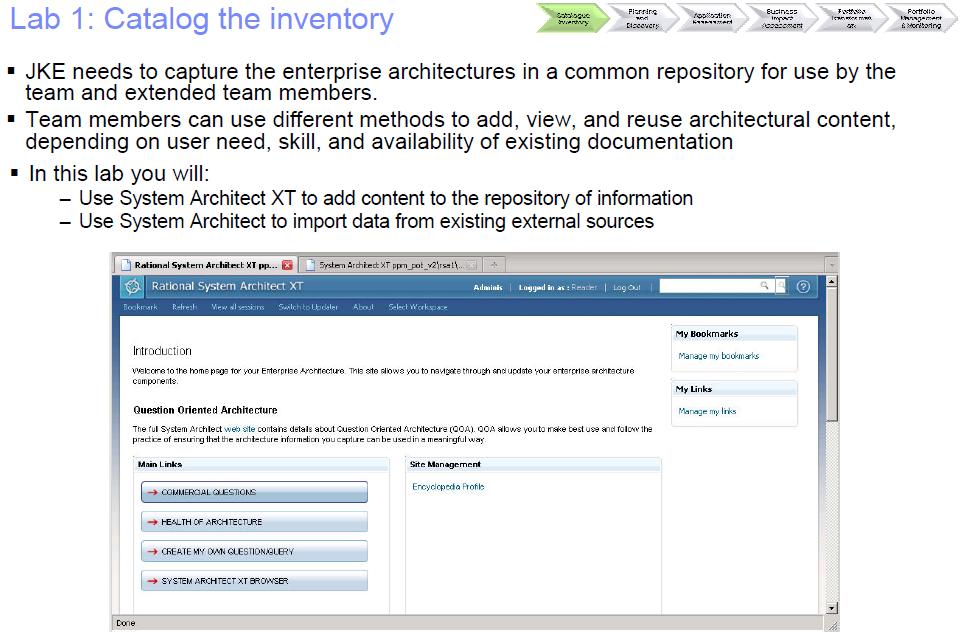Click the Admin link in header

coord(488,287)
